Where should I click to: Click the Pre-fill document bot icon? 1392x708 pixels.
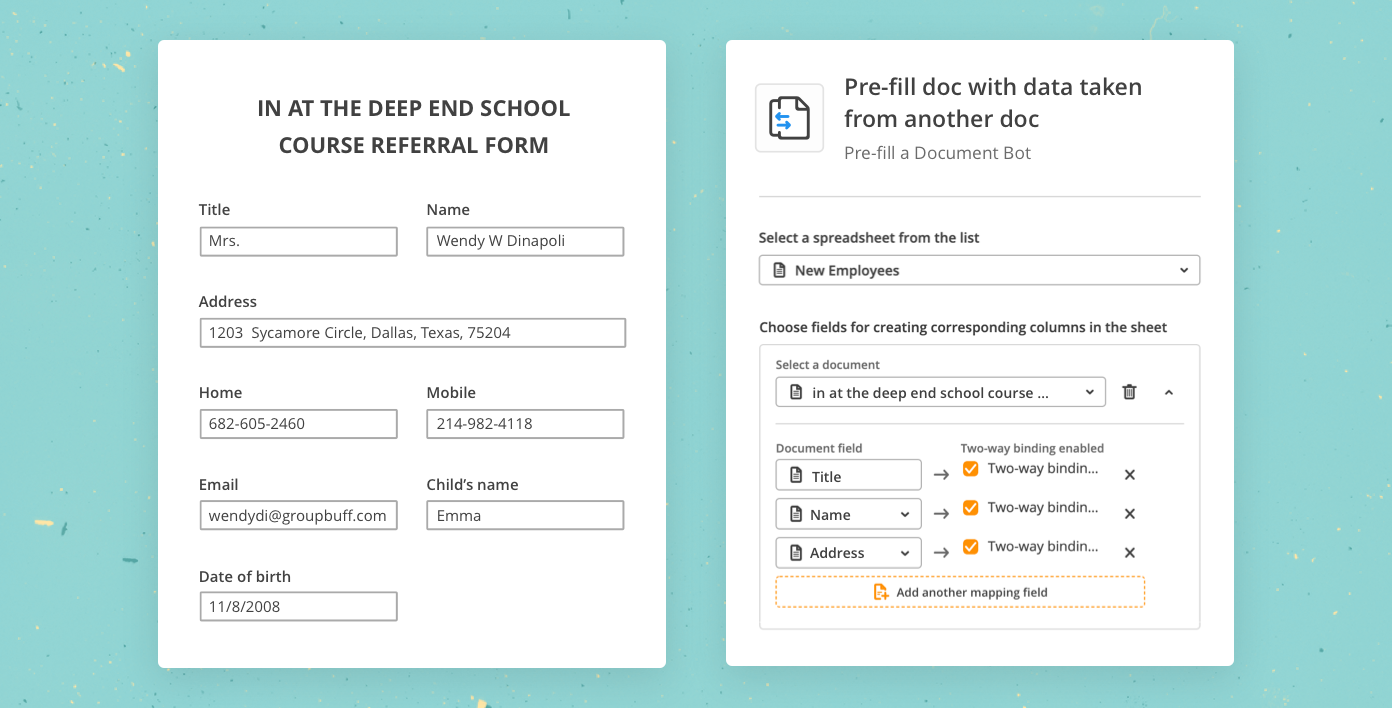(x=789, y=118)
